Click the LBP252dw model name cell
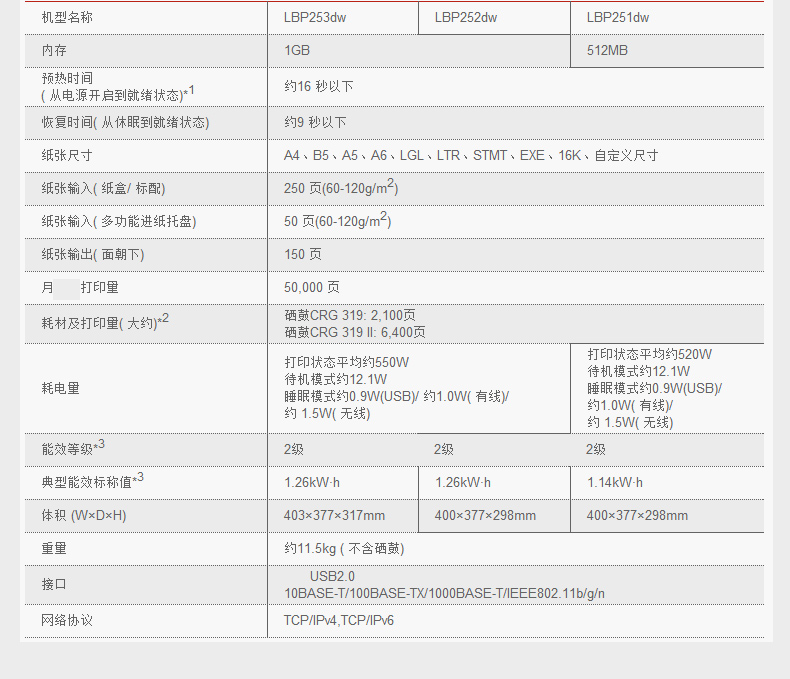Image resolution: width=790 pixels, height=679 pixels. click(x=466, y=18)
